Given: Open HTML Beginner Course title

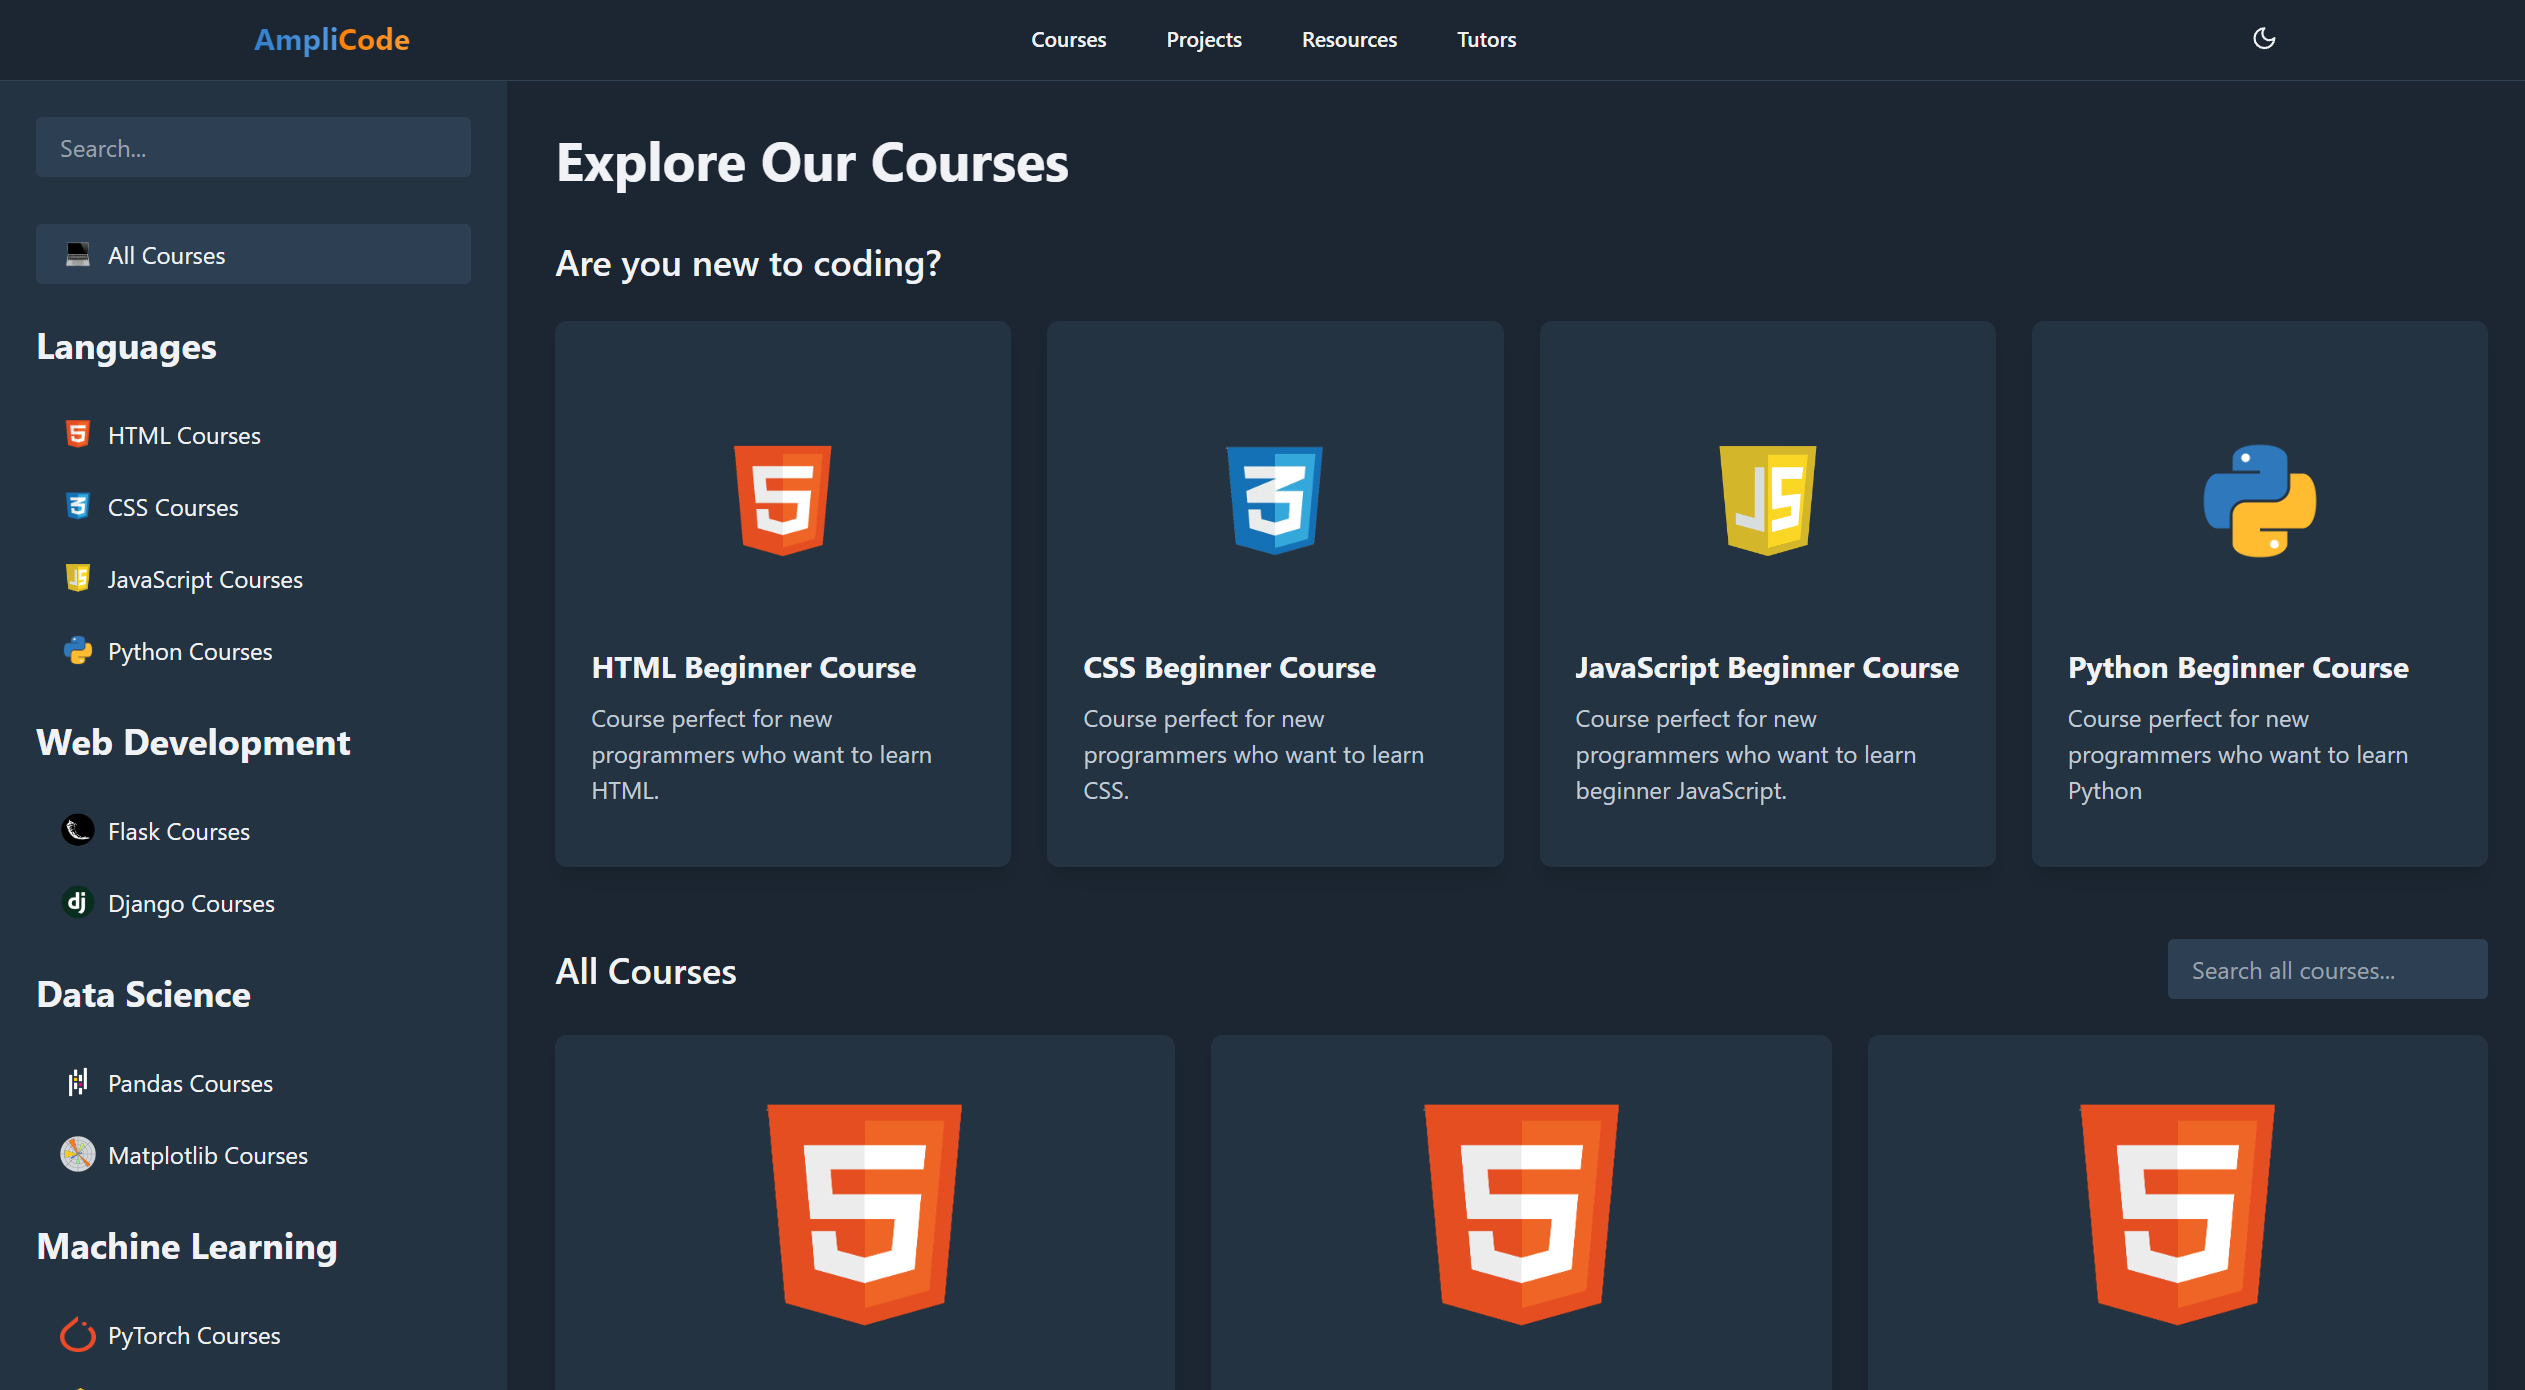Looking at the screenshot, I should click(x=753, y=668).
